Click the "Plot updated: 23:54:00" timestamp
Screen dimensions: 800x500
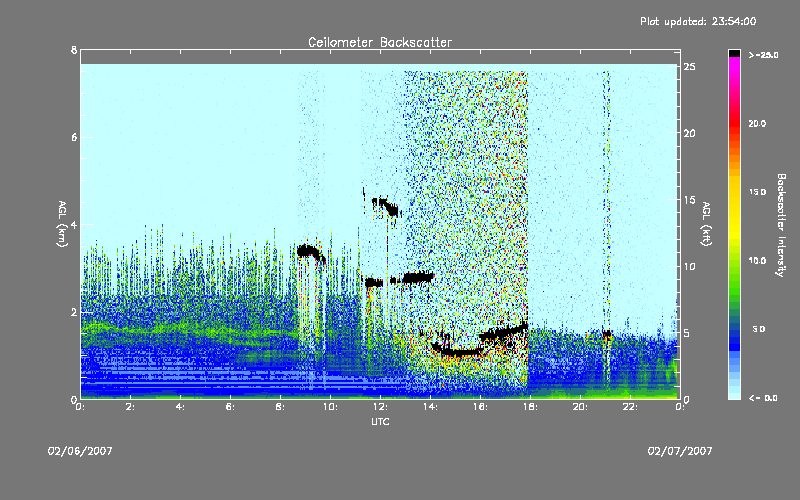pos(698,21)
